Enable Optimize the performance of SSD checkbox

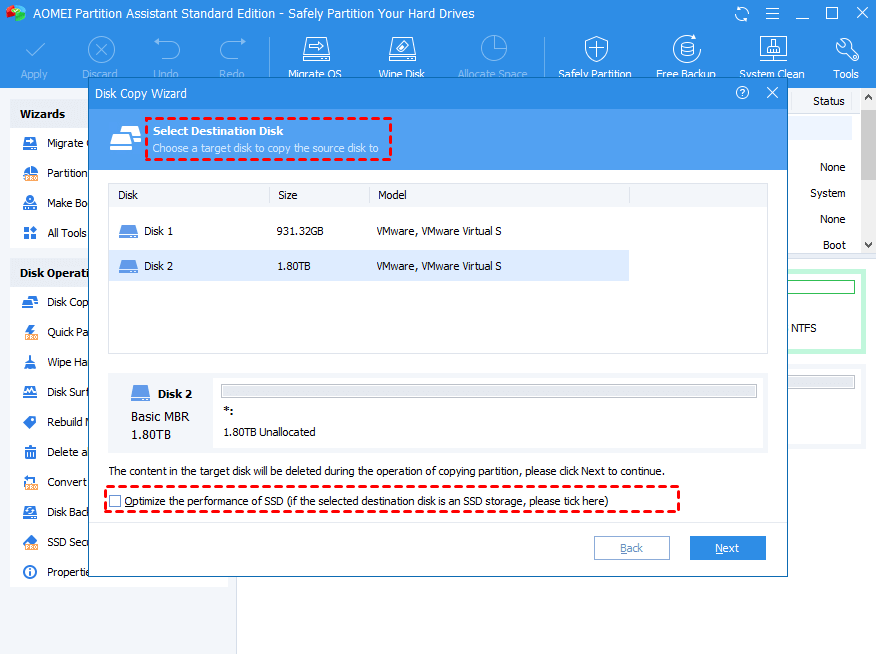pyautogui.click(x=116, y=500)
